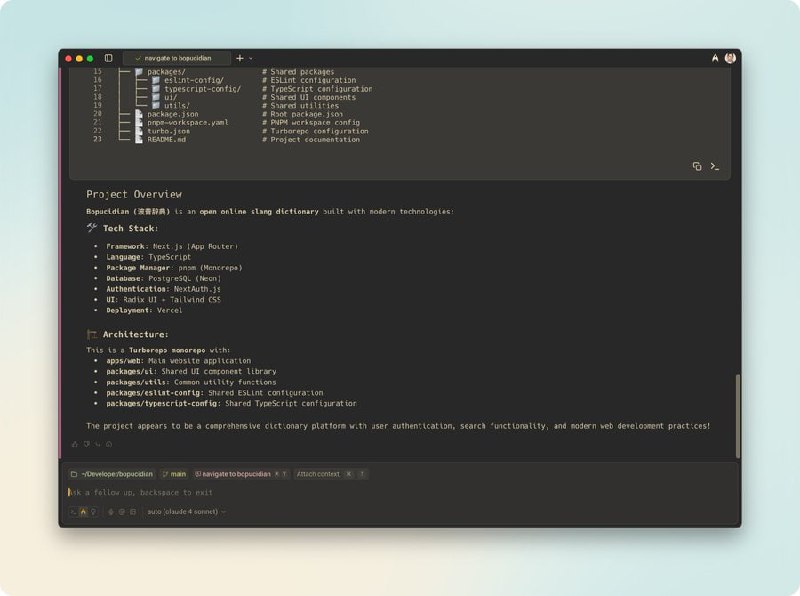Toggle the sidebar panel icon

[109, 58]
